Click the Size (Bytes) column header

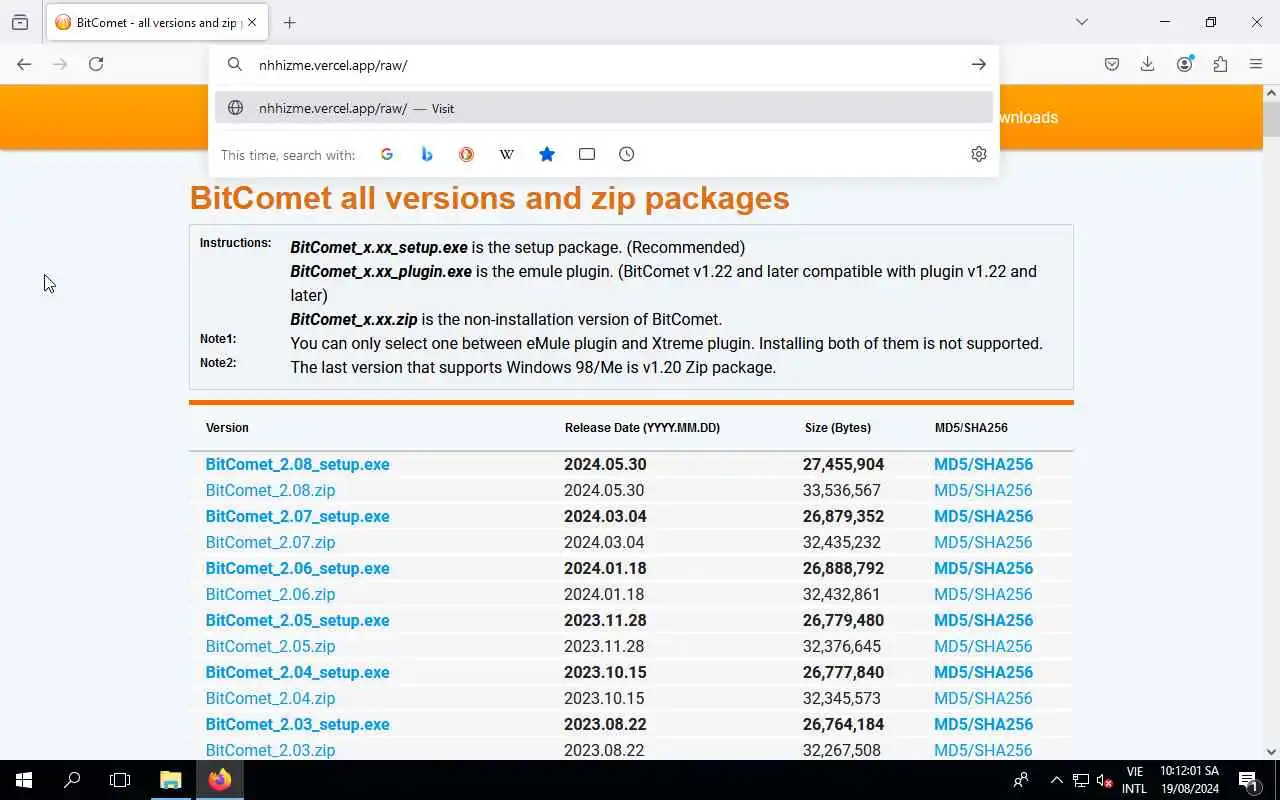(x=837, y=427)
